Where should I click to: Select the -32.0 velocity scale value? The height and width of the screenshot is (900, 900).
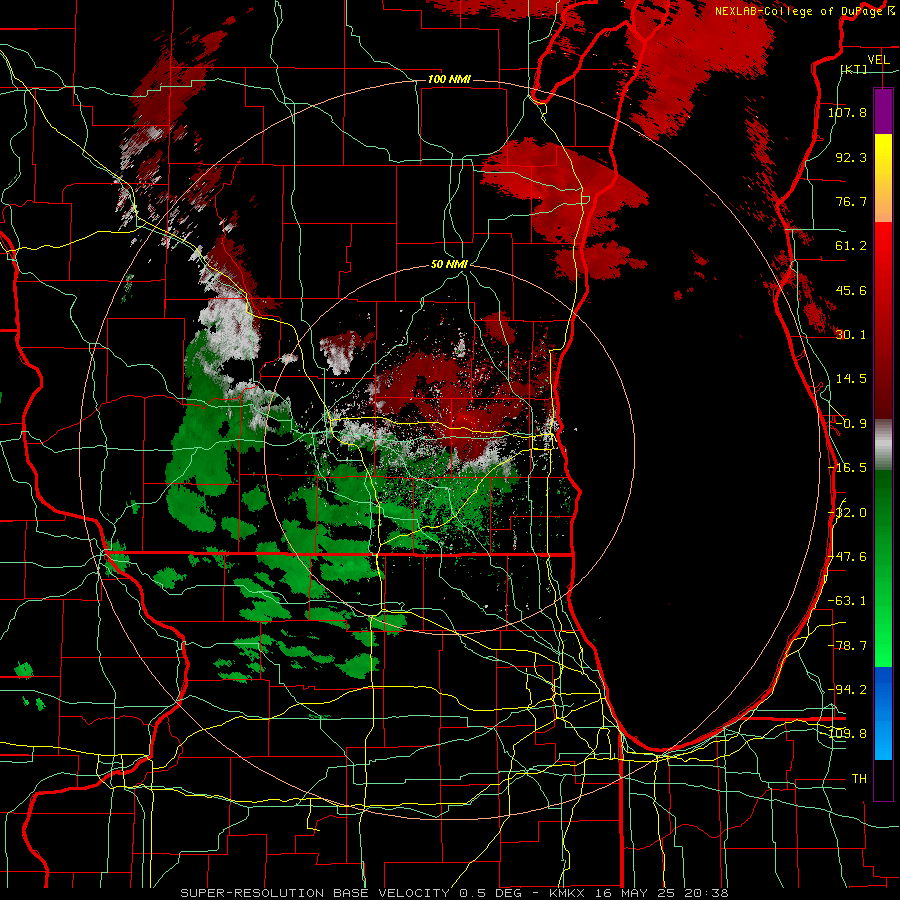point(847,513)
